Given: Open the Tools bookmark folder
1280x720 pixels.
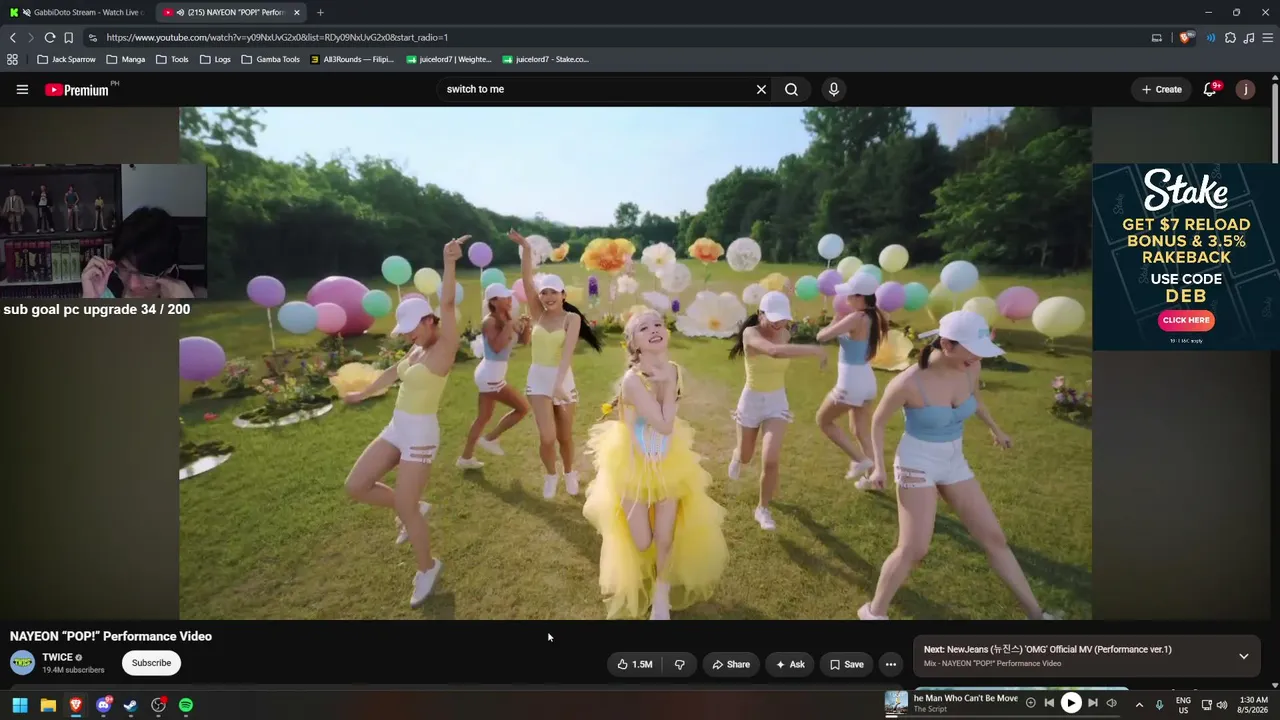Looking at the screenshot, I should click(x=172, y=59).
